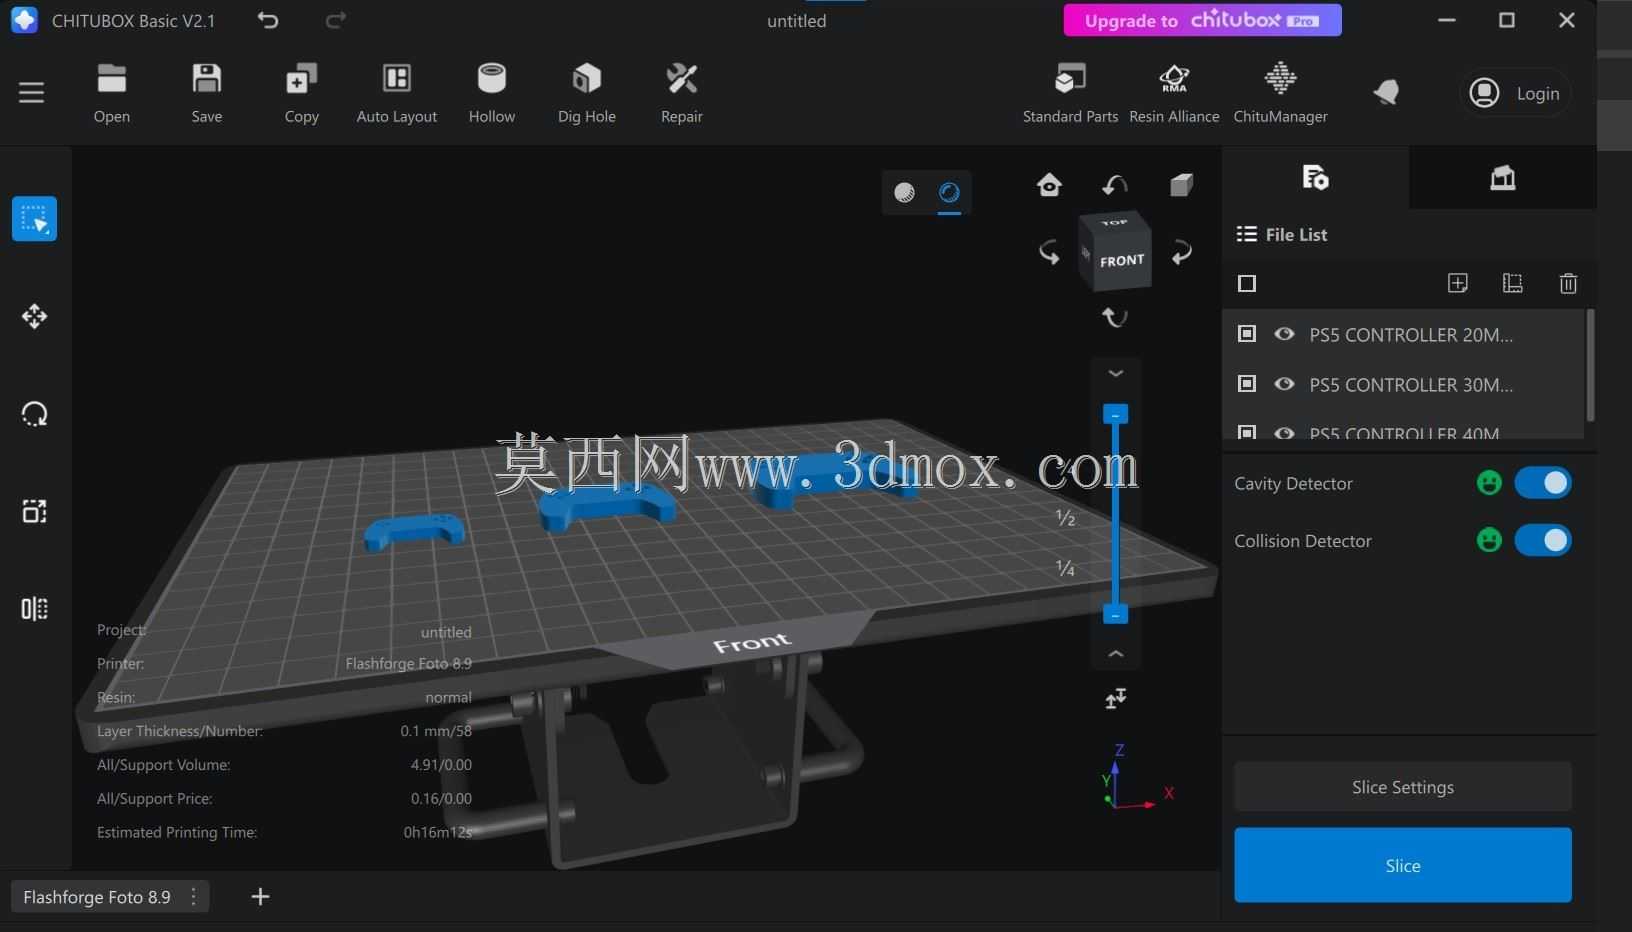Rotate view left with curved arrow

coord(1049,252)
